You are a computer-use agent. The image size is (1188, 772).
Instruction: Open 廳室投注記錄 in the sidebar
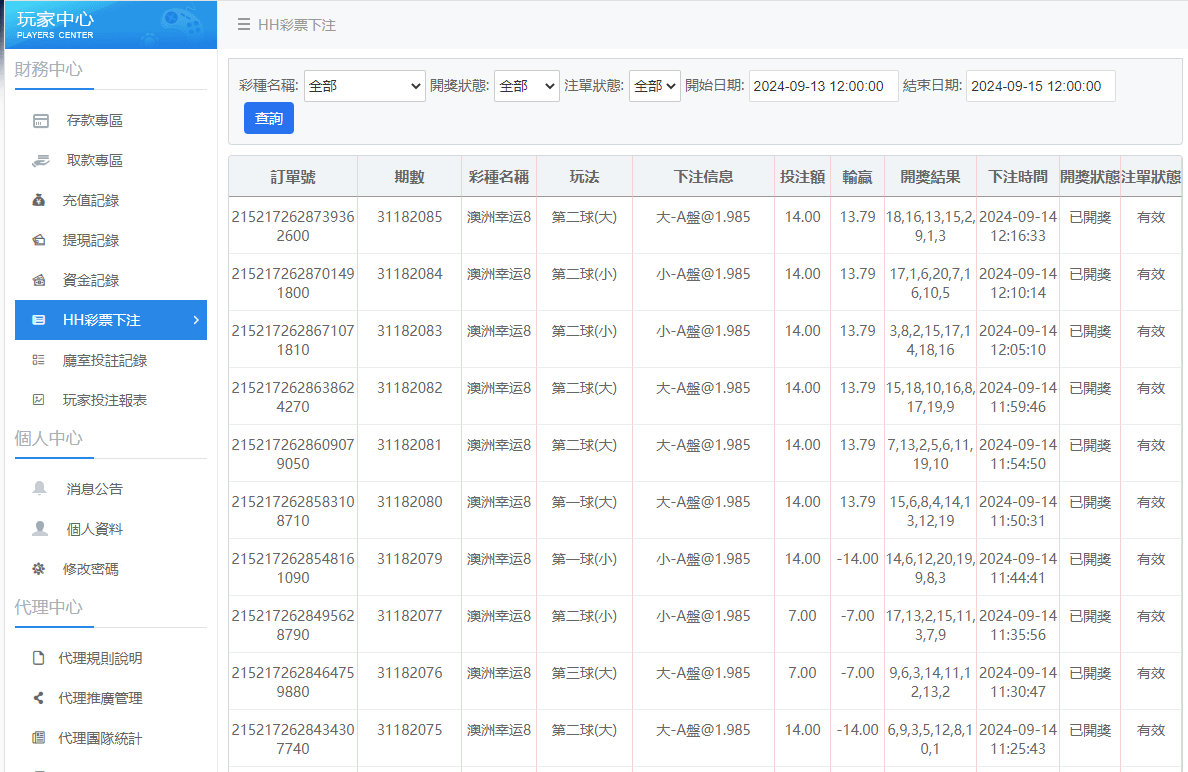point(105,360)
